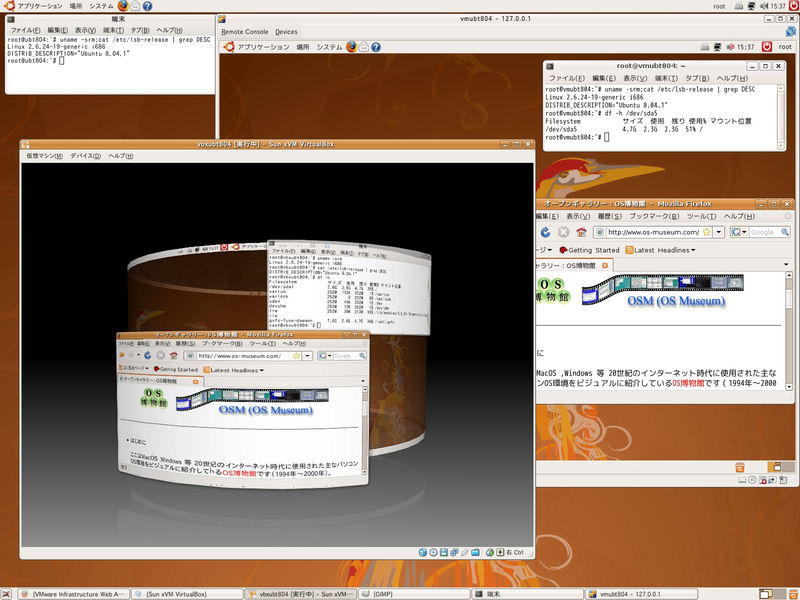The width and height of the screenshot is (800, 600).
Task: Launch Firefox from vmubt804 guest panel
Action: point(352,47)
